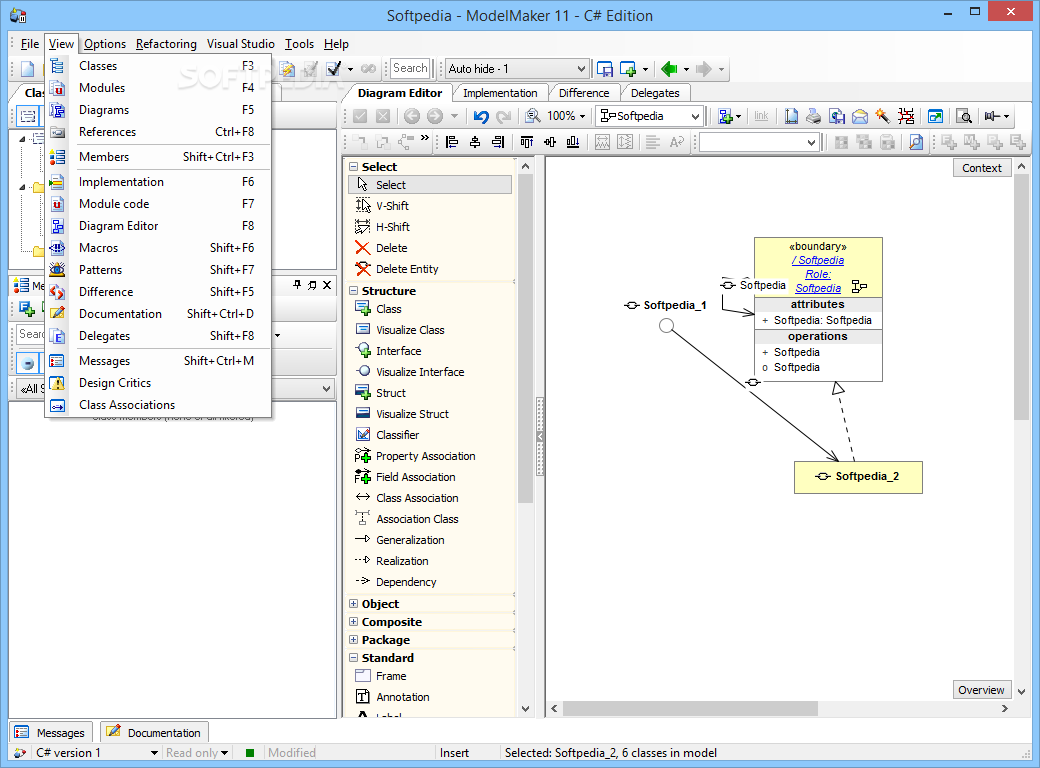
Task: Click the attributes section header
Action: (x=818, y=304)
